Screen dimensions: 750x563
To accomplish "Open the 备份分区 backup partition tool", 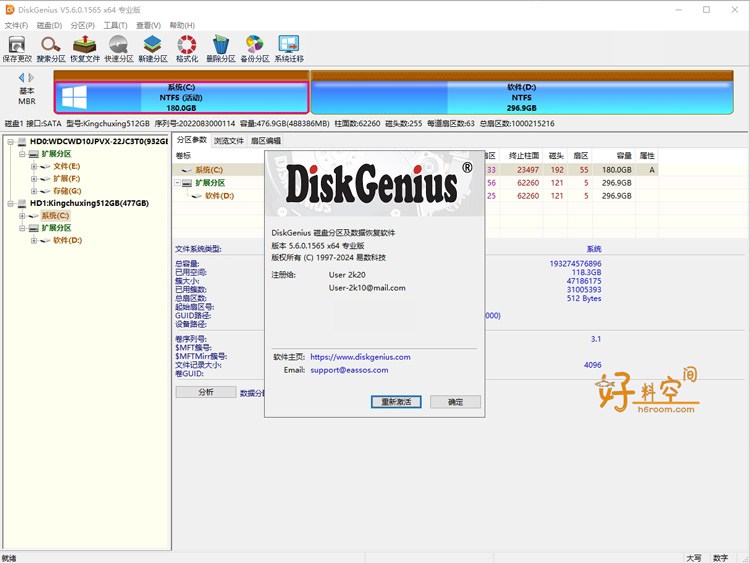I will (x=255, y=49).
